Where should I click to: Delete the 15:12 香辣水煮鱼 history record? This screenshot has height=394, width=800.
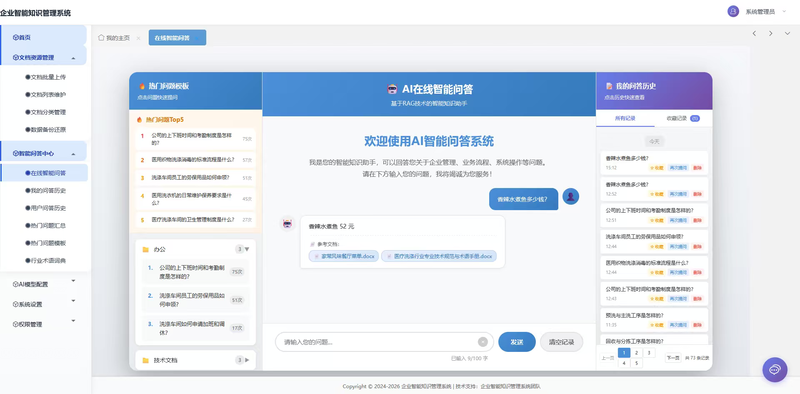697,167
